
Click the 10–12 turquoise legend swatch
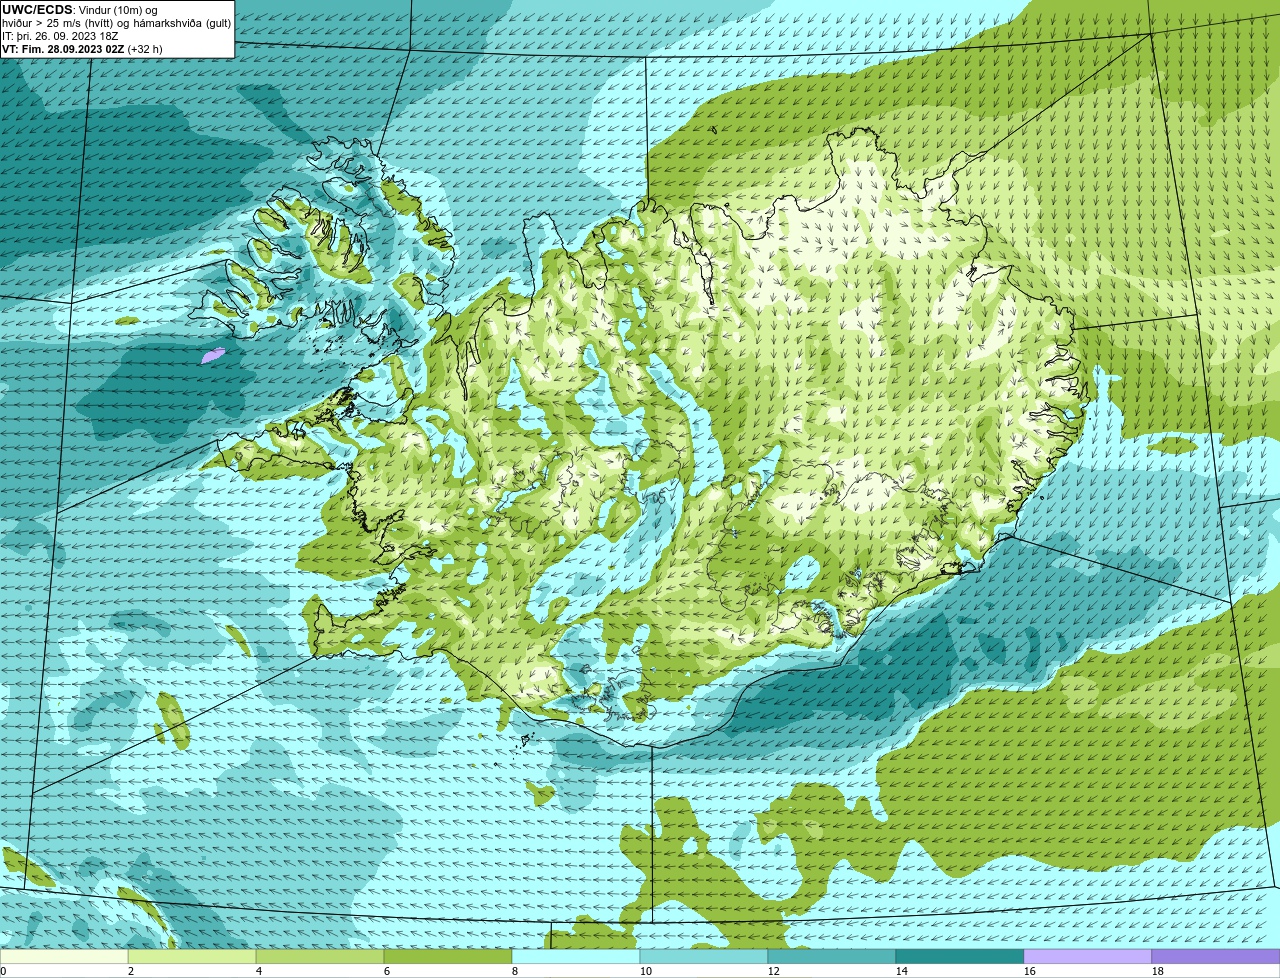pyautogui.click(x=704, y=957)
